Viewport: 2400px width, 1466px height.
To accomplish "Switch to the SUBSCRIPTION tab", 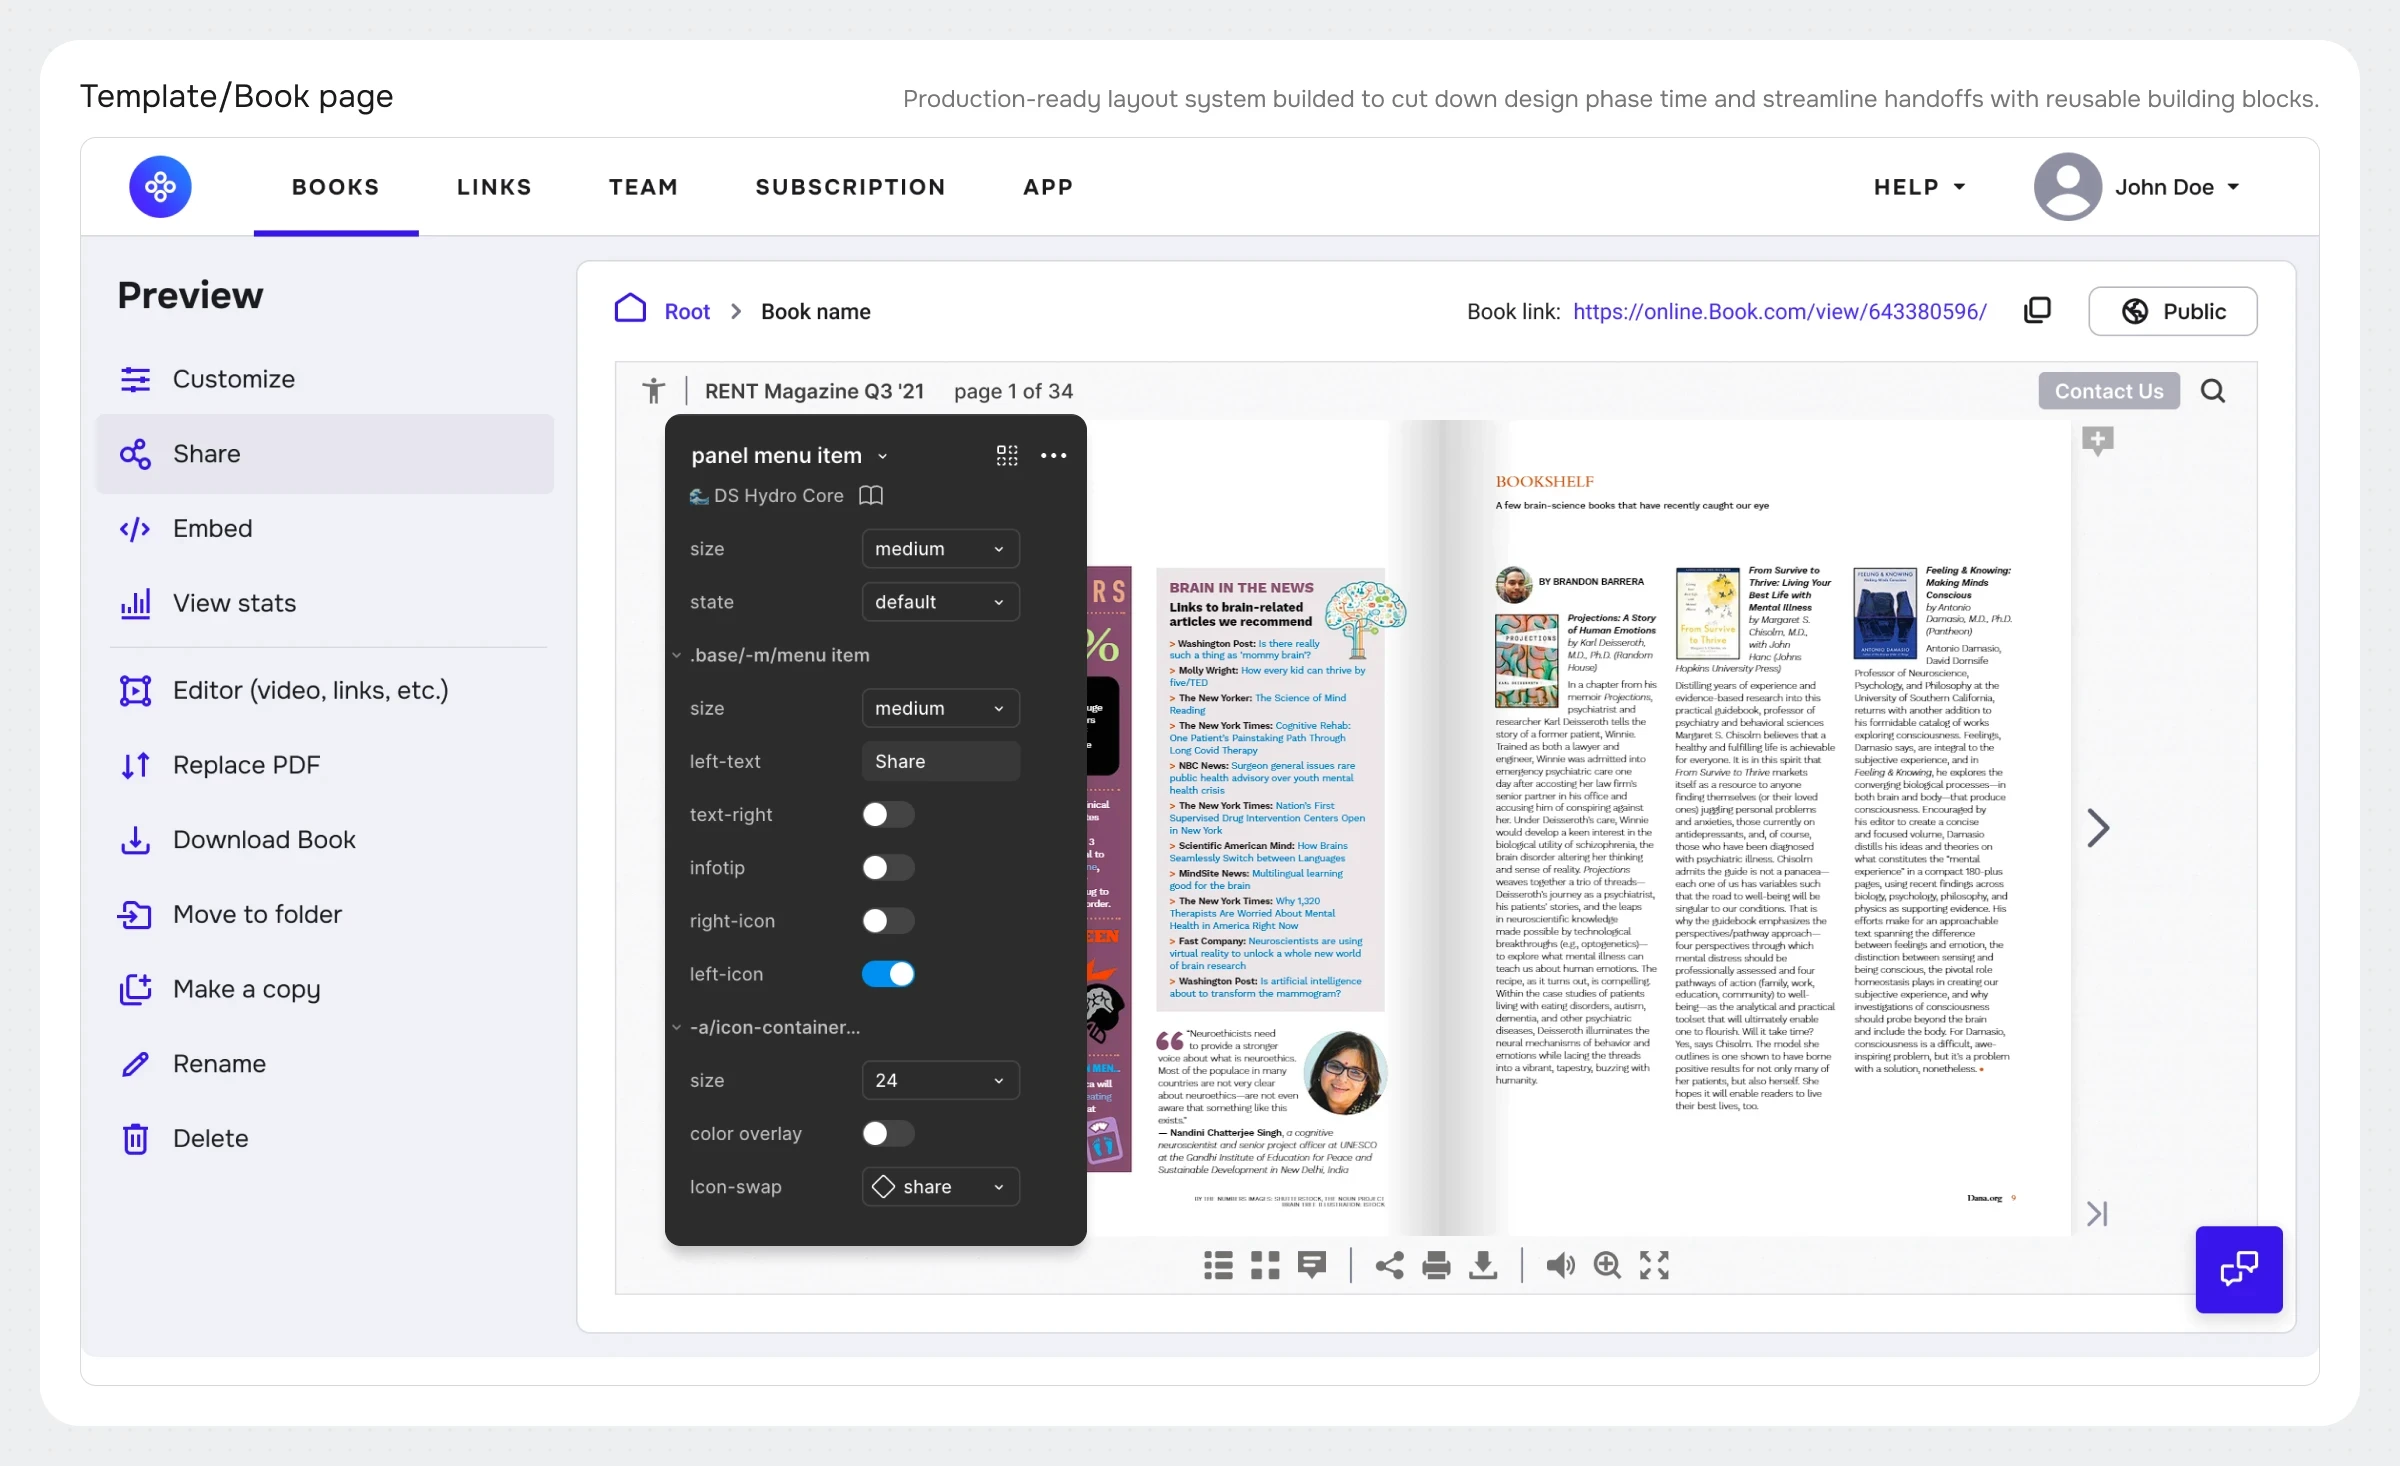I will (850, 187).
